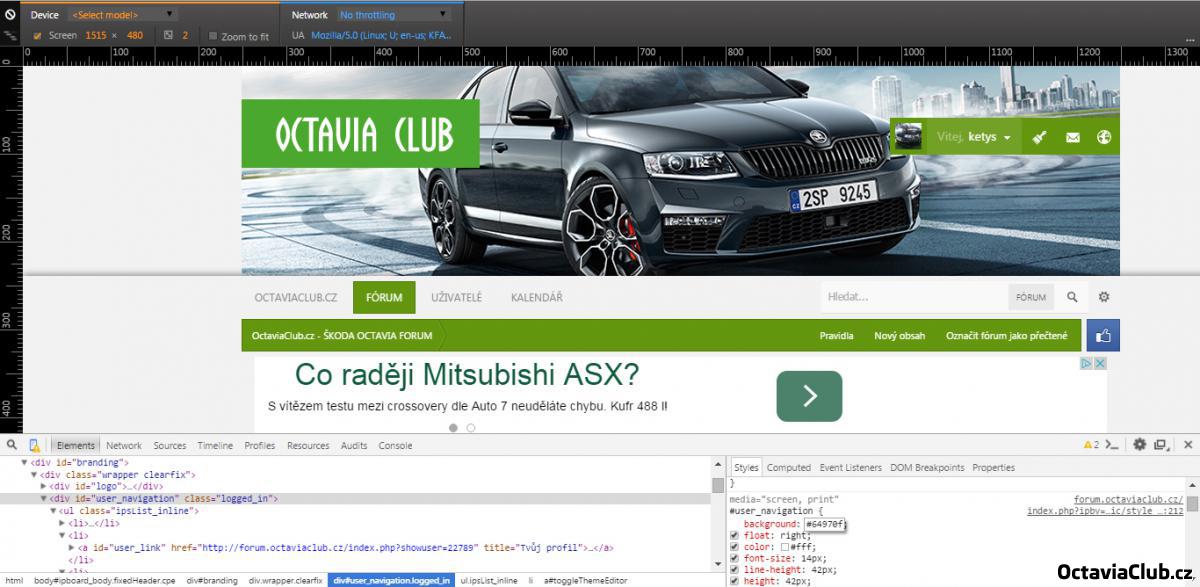The image size is (1200, 587).
Task: Click the magnifier search icon beside FÓRUM
Action: pyautogui.click(x=1071, y=297)
